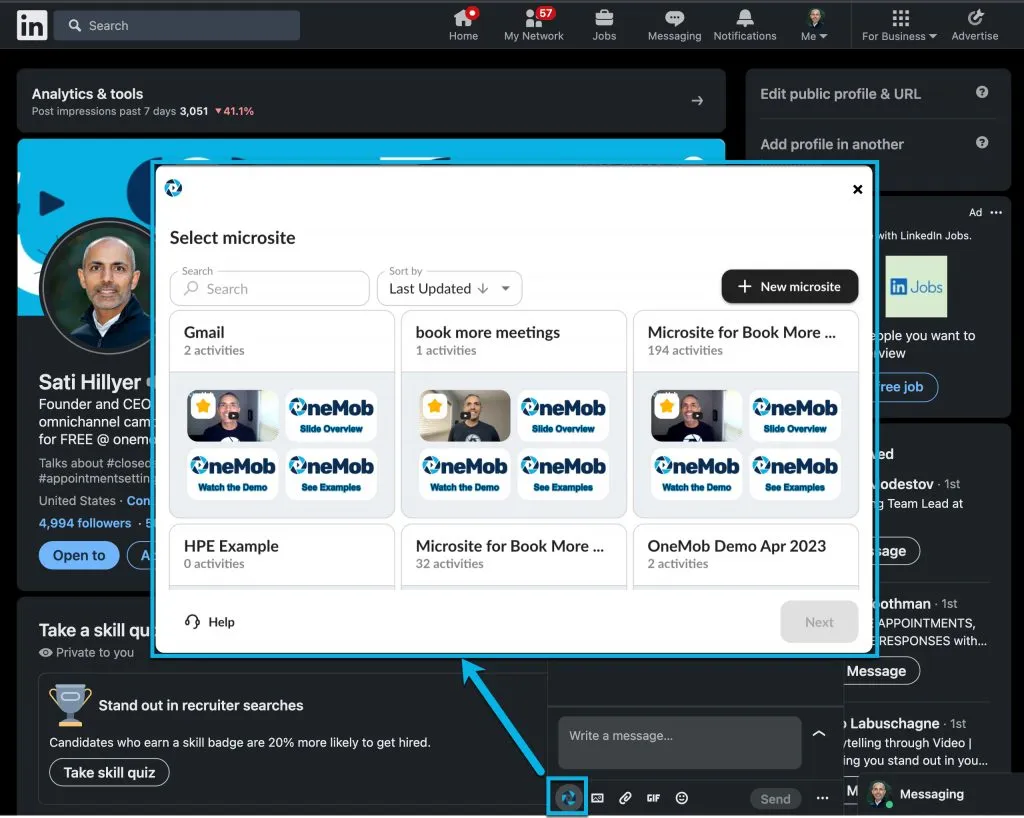Click Watch the Demo tile in Gmail card

tap(232, 474)
